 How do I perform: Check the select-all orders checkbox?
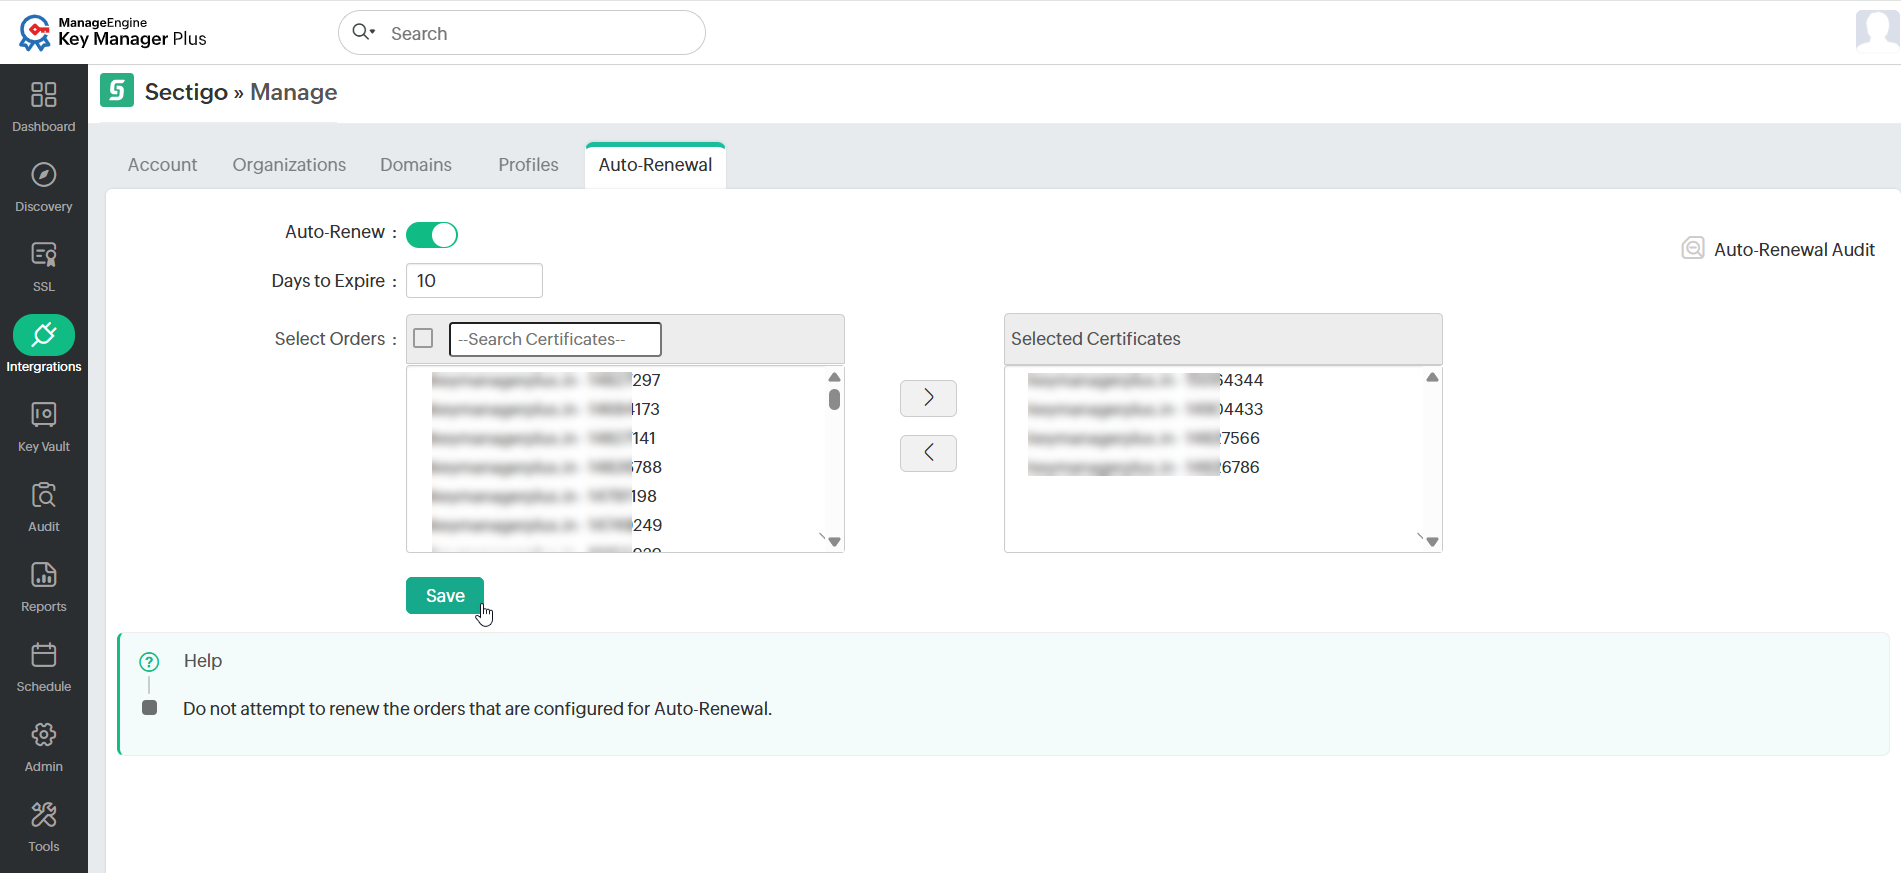423,338
